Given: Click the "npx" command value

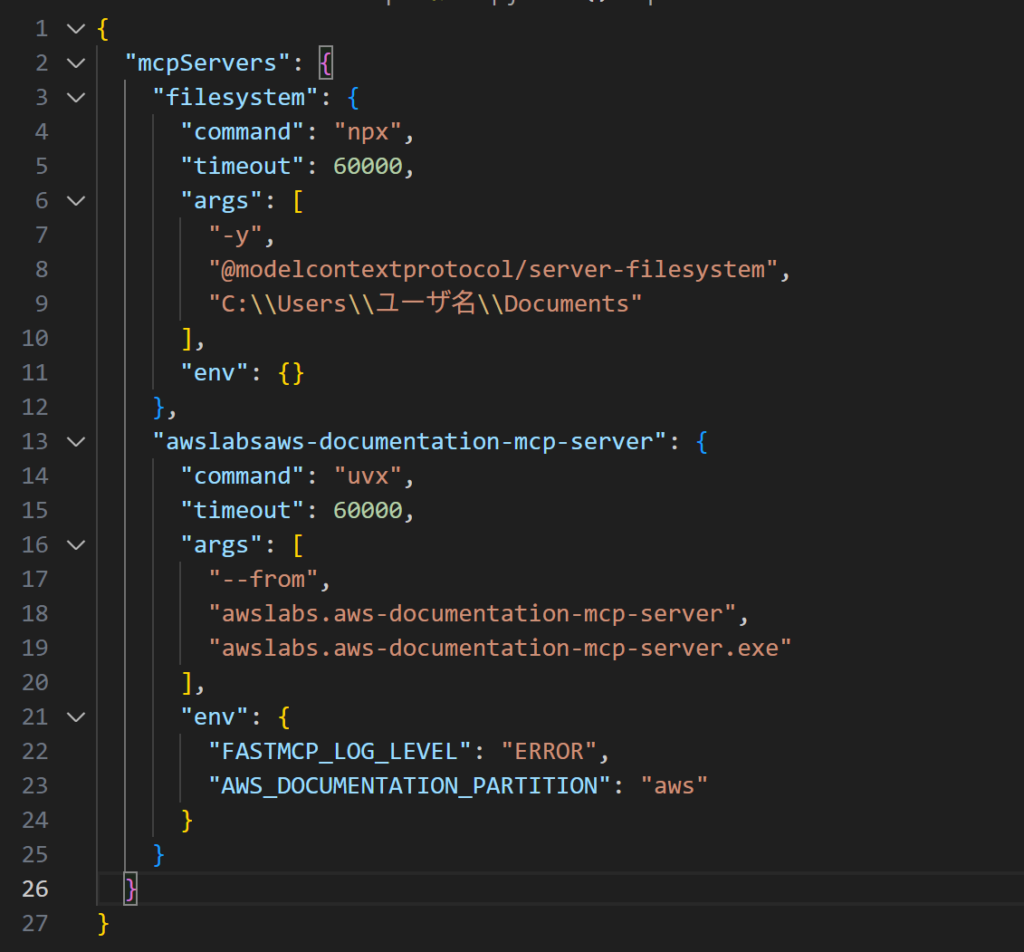Looking at the screenshot, I should click(368, 133).
